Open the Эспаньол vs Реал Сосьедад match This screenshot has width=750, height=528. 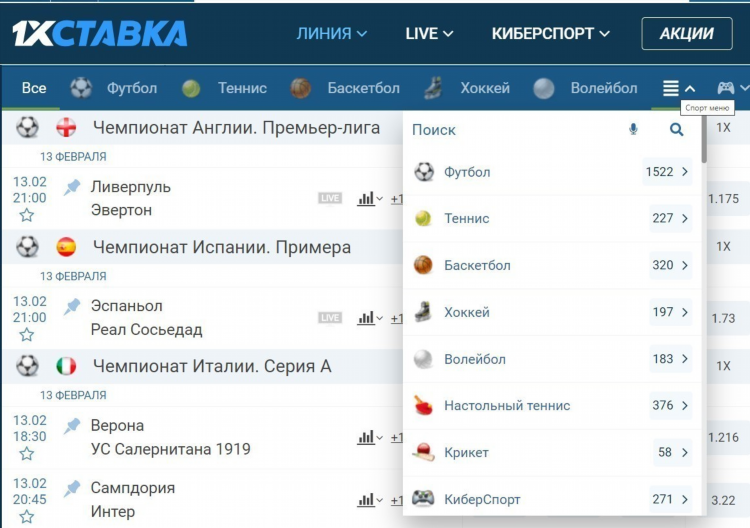pos(146,318)
